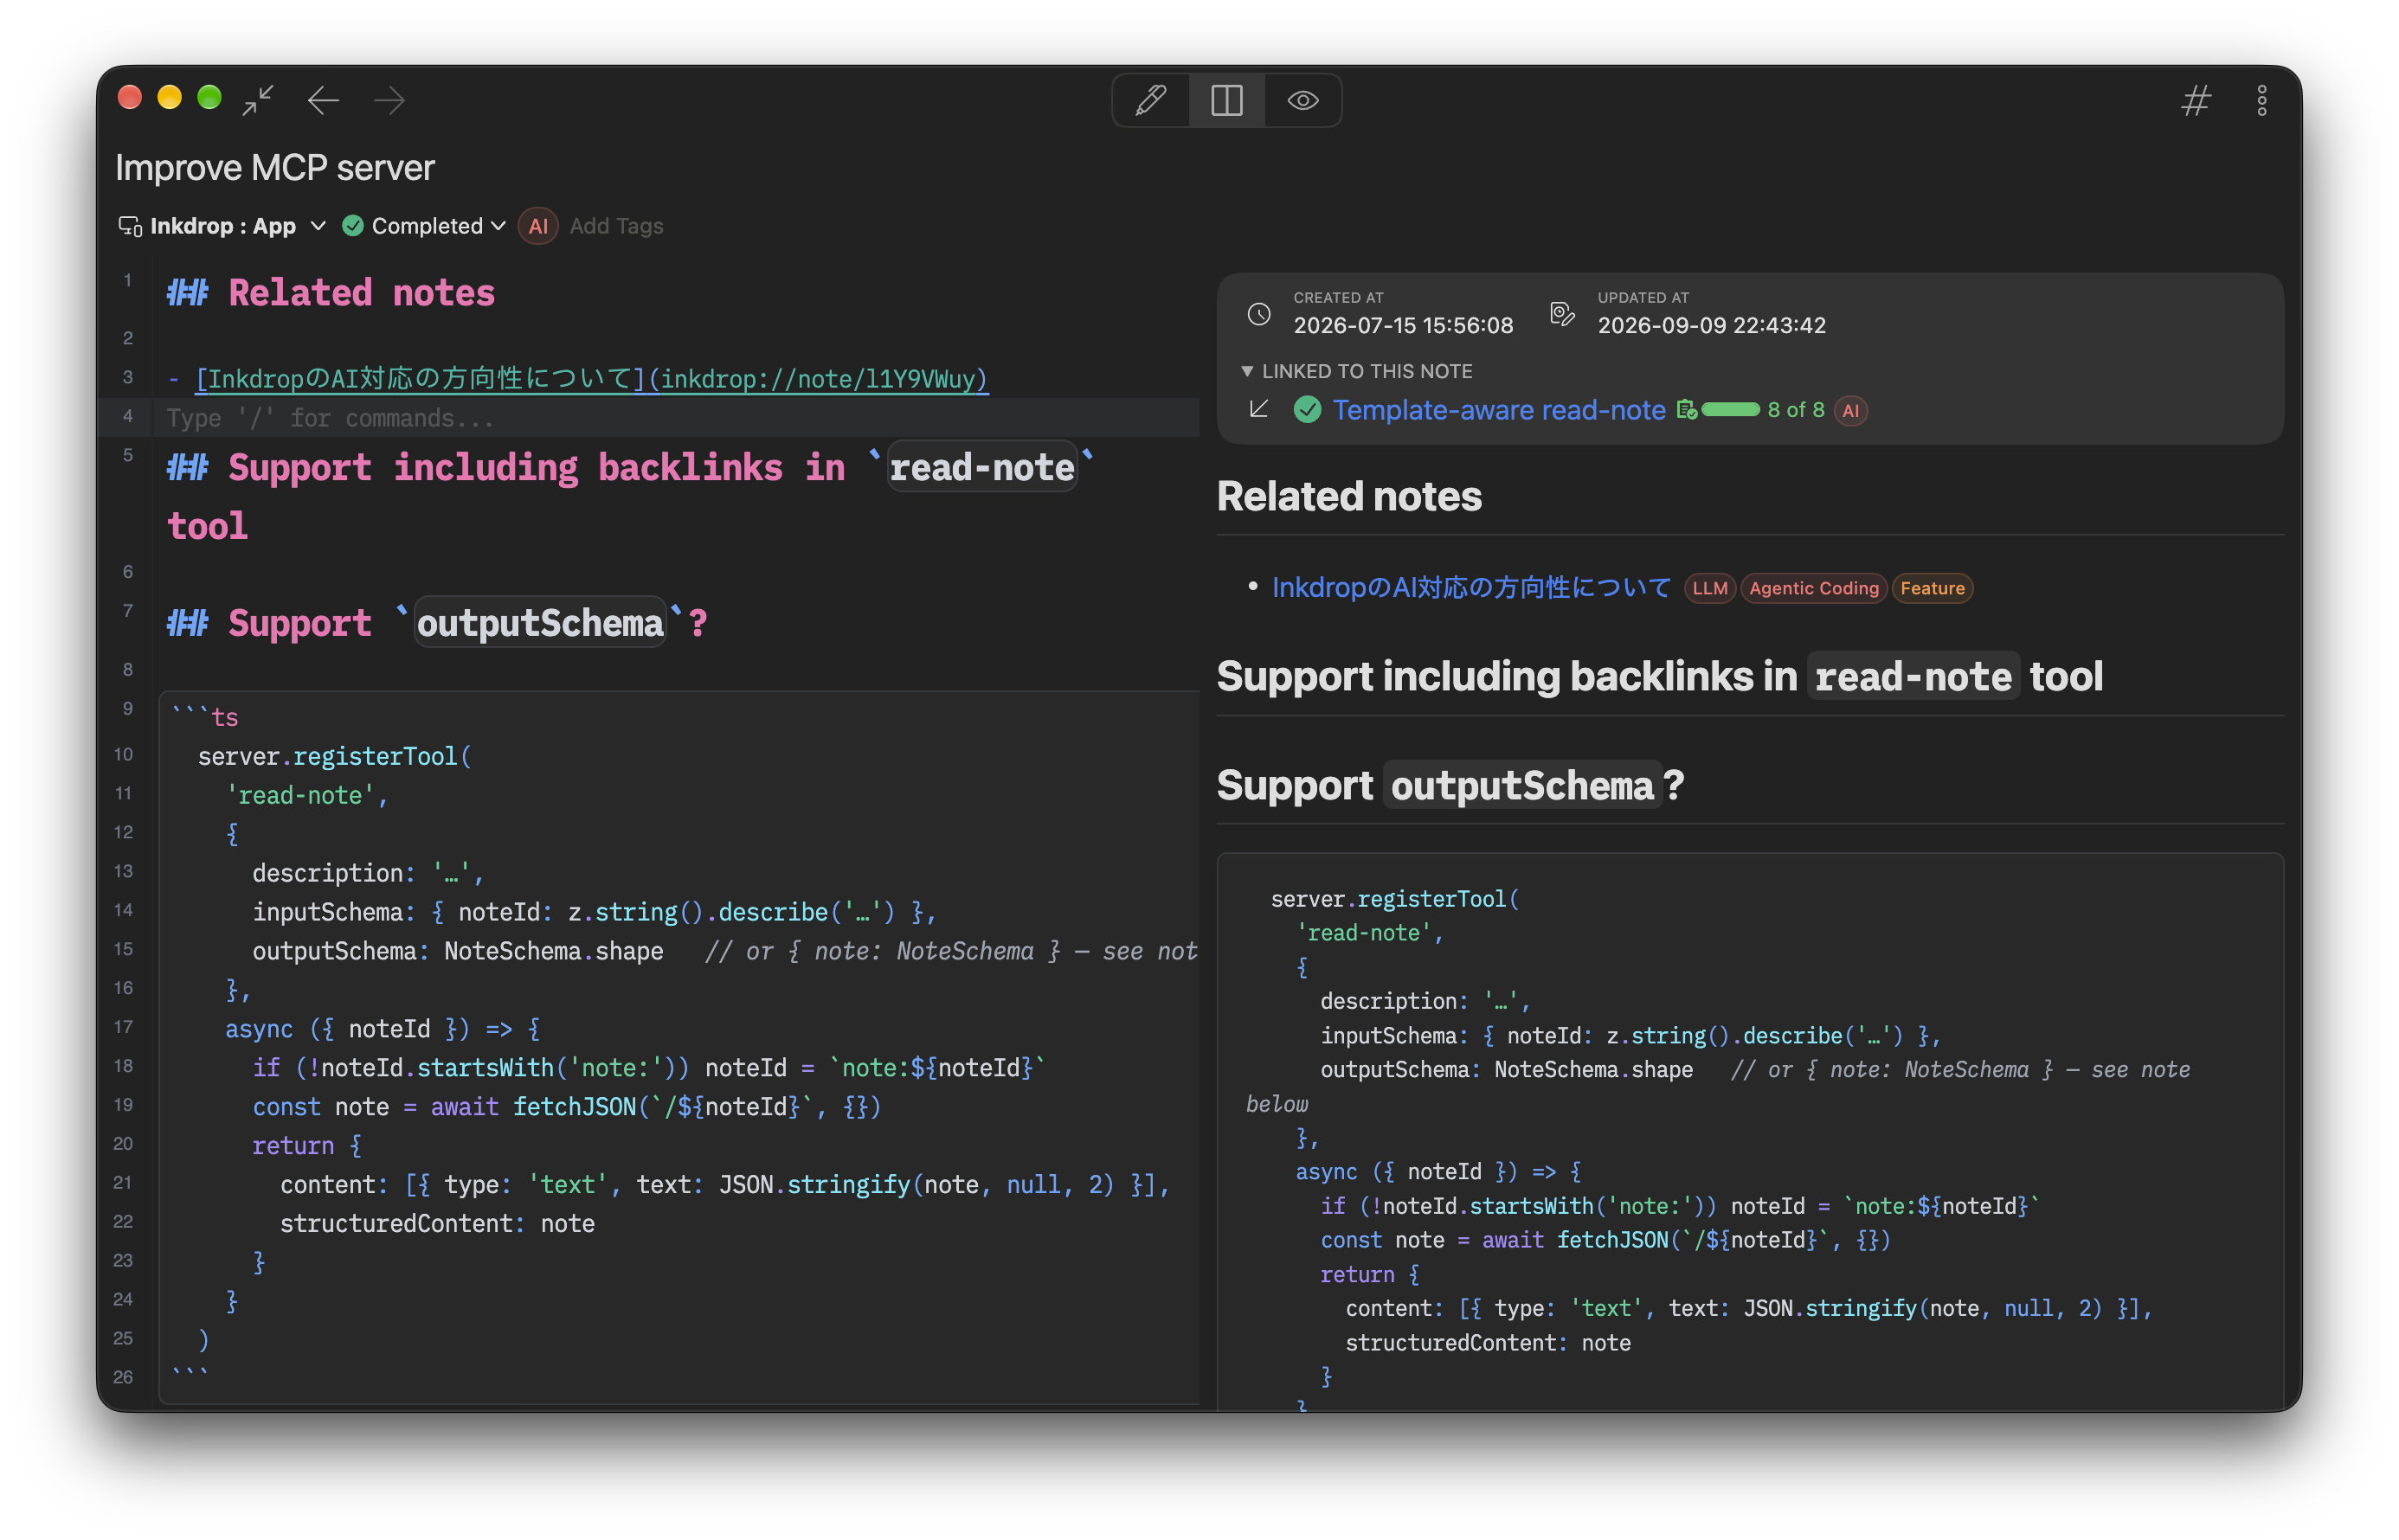
Task: Click the green completed check on Template-aware read-note
Action: [1307, 410]
